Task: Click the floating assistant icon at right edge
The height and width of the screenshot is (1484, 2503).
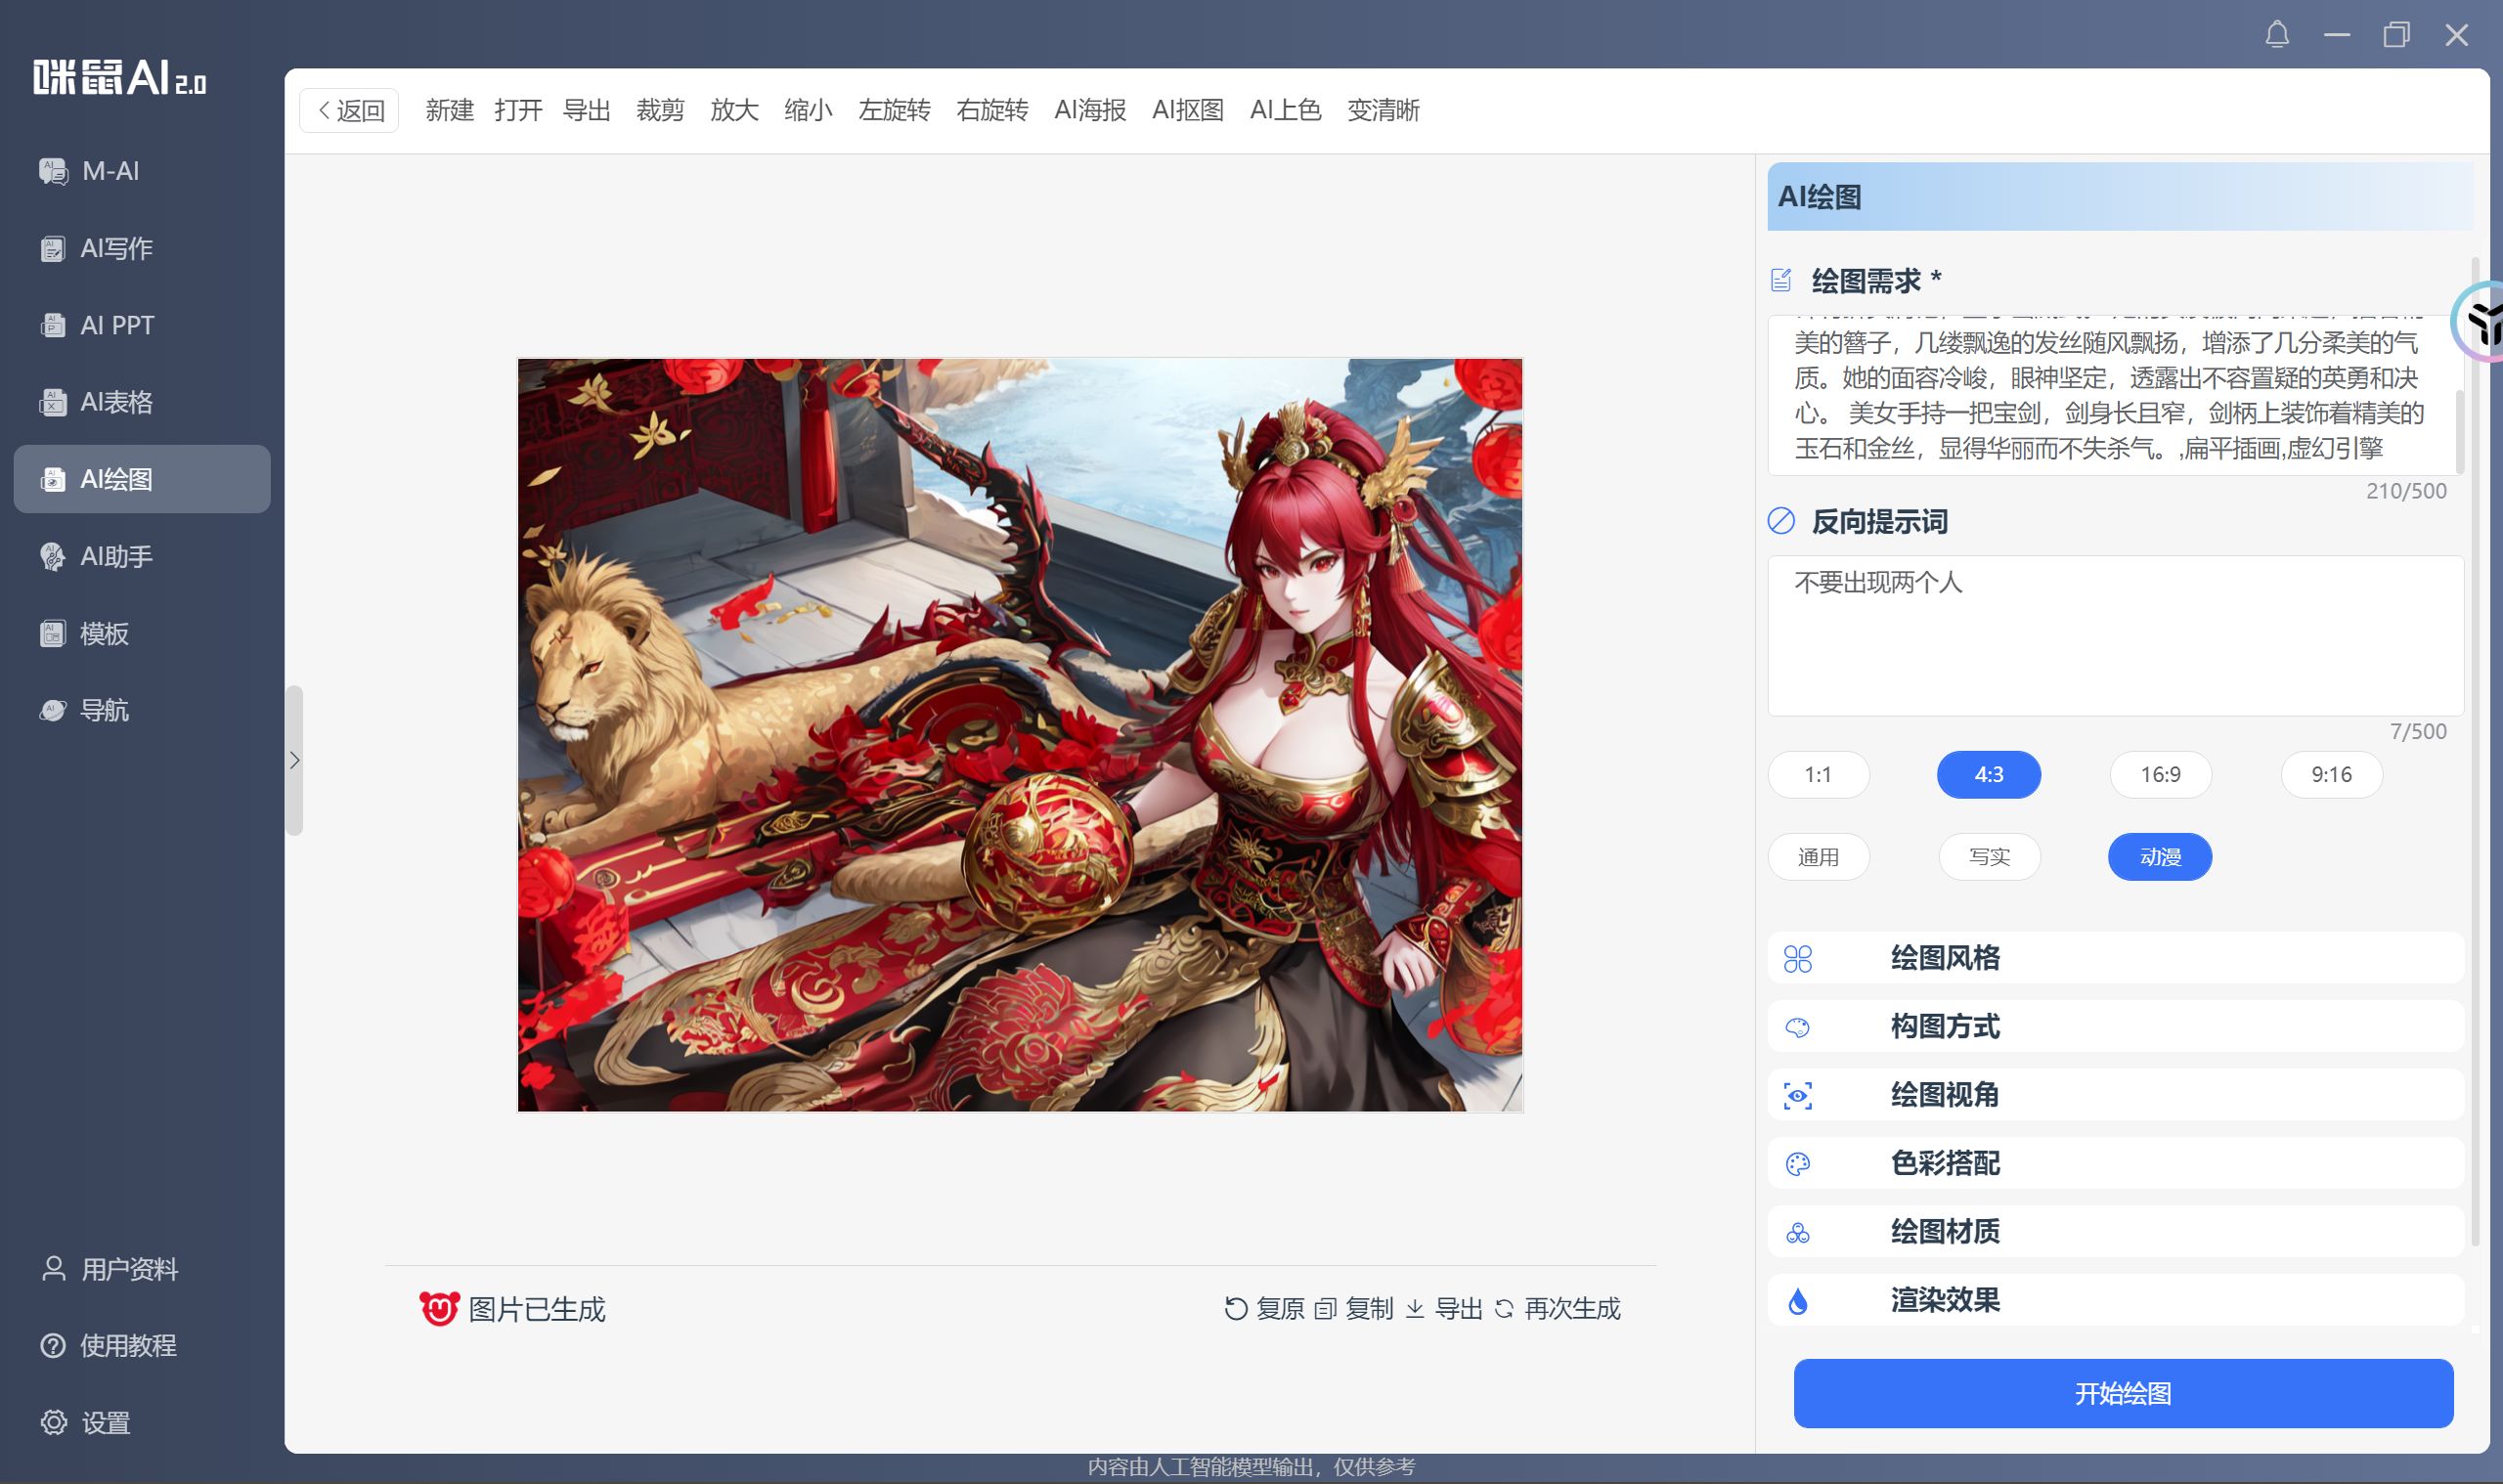Action: pyautogui.click(x=2482, y=322)
